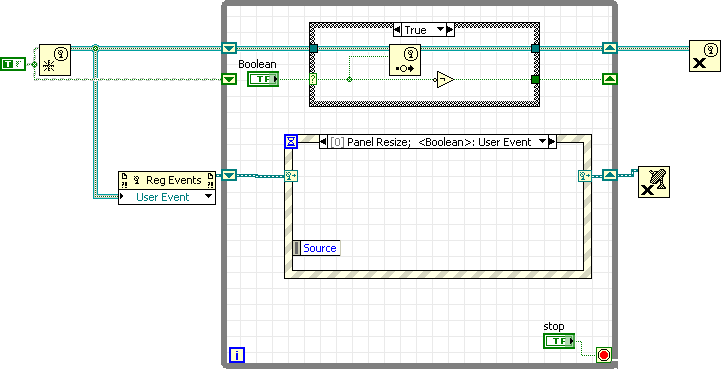Select the stop button terminal
Viewport: 721px width, 369px height.
pyautogui.click(x=559, y=341)
